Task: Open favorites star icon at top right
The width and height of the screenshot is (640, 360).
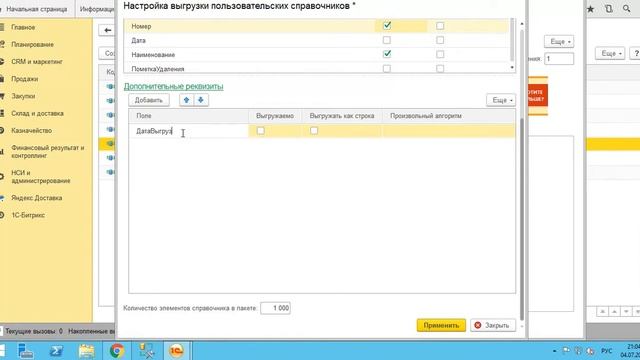Action: coord(591,9)
